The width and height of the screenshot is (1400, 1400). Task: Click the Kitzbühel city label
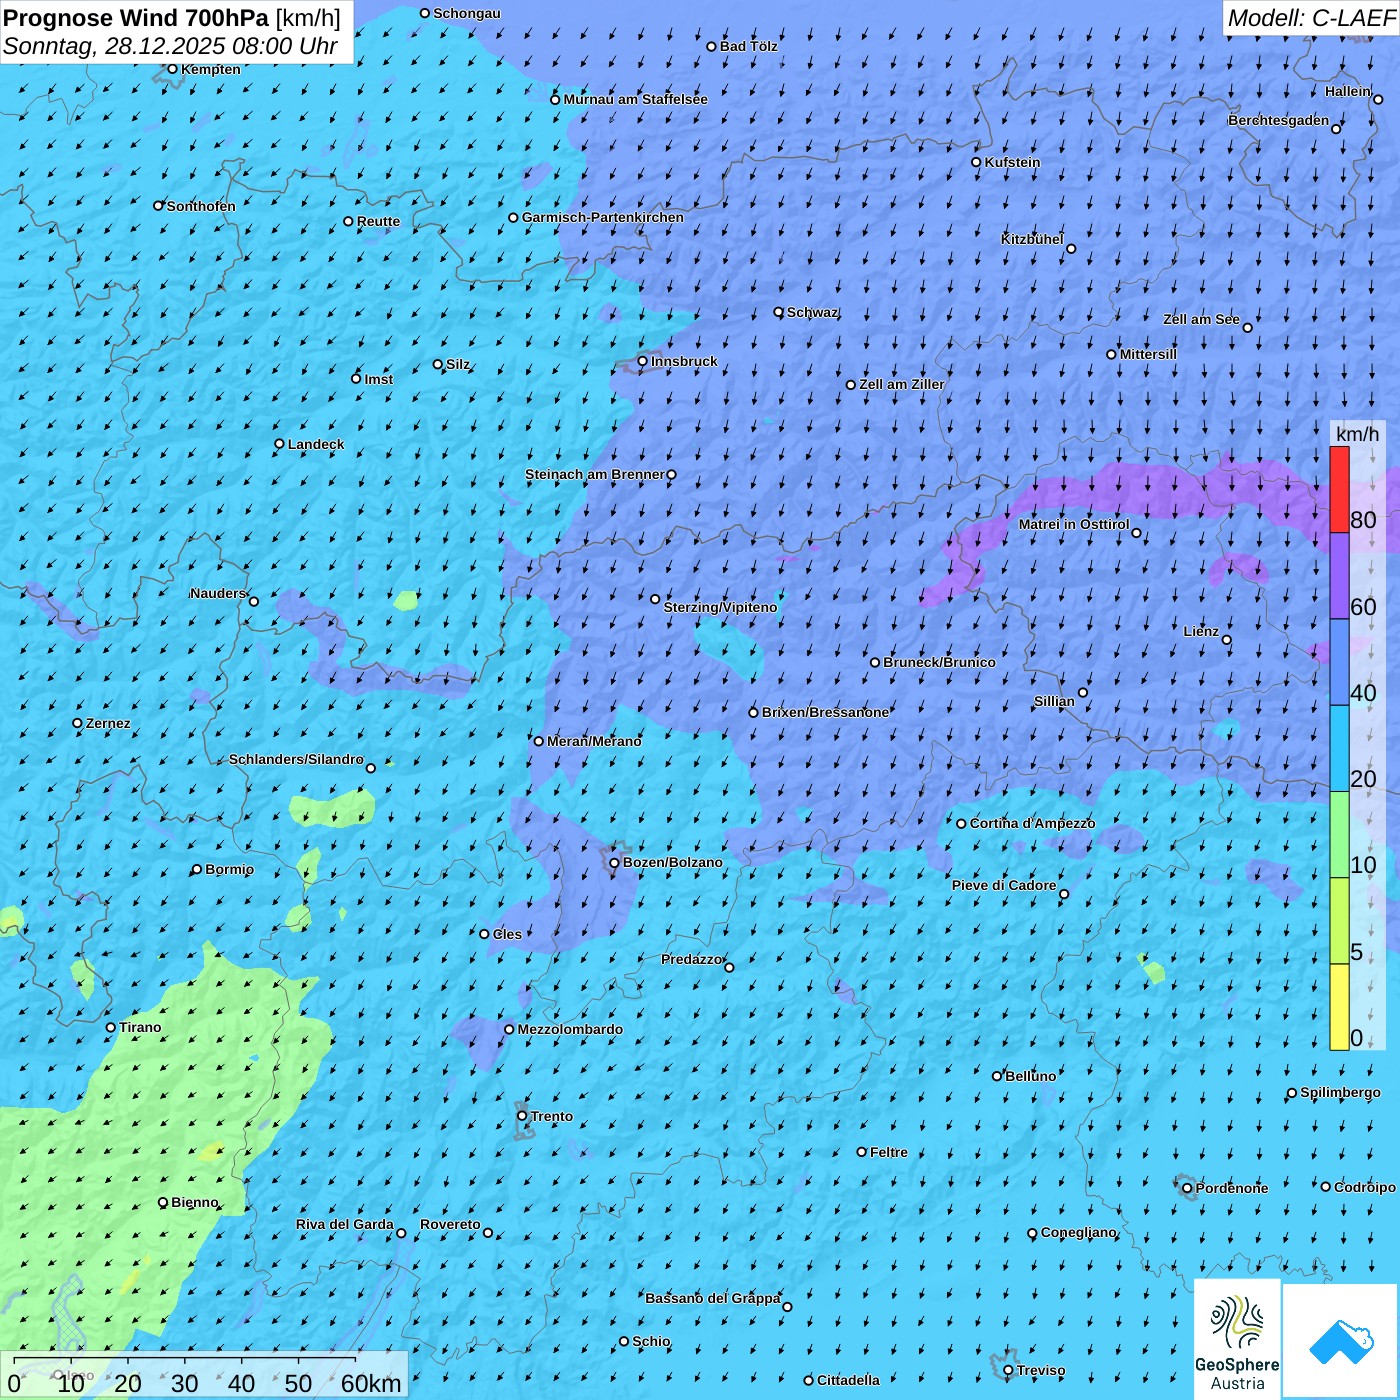(x=1032, y=239)
